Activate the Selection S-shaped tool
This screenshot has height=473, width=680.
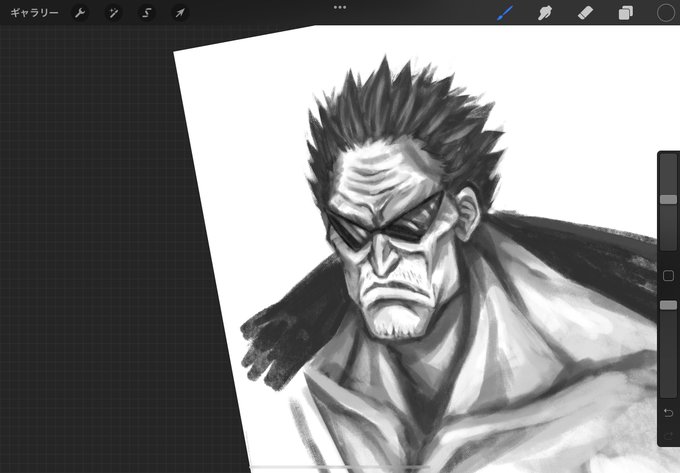(147, 13)
